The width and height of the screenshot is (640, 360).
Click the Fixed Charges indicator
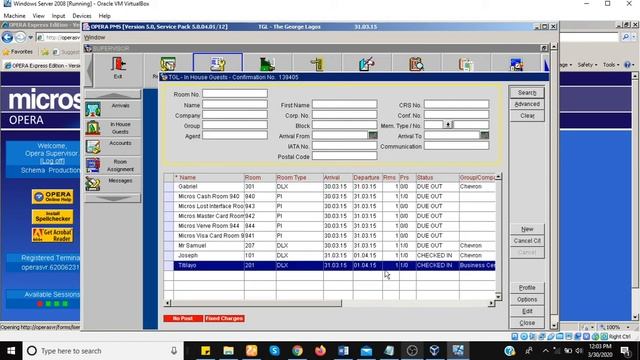tap(224, 318)
